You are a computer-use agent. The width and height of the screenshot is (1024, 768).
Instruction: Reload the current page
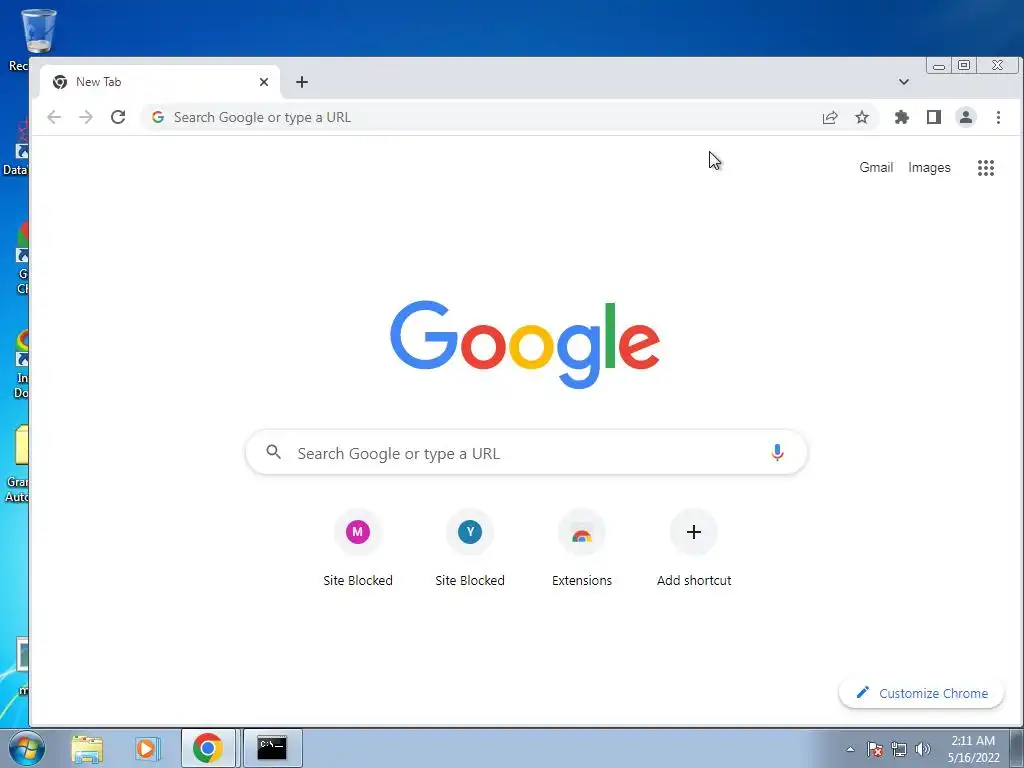point(118,118)
